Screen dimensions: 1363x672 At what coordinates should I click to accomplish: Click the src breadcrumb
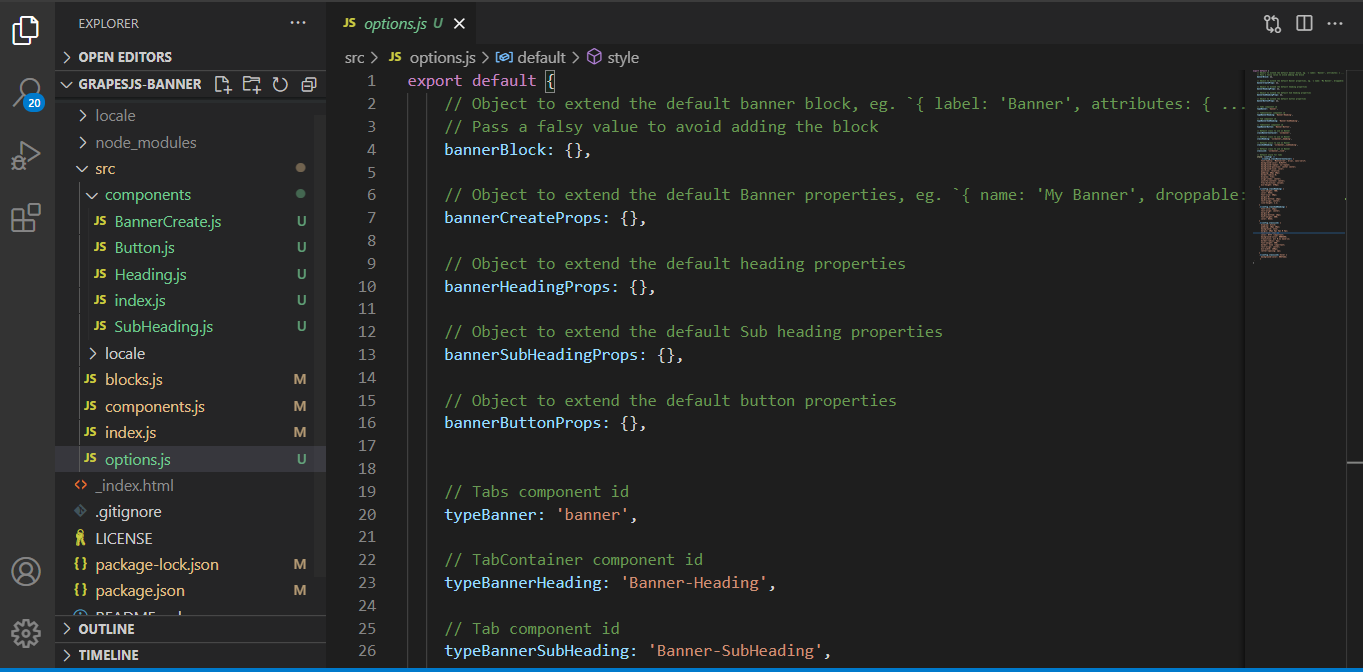pos(354,58)
